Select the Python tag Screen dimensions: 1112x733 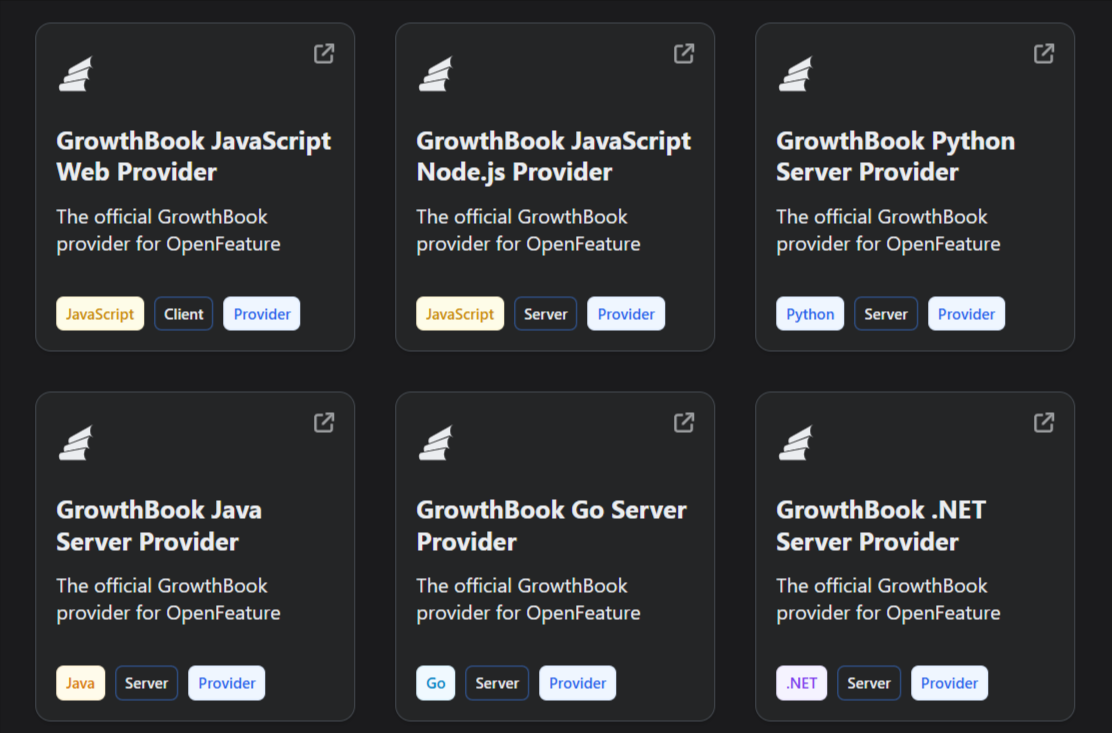[810, 314]
